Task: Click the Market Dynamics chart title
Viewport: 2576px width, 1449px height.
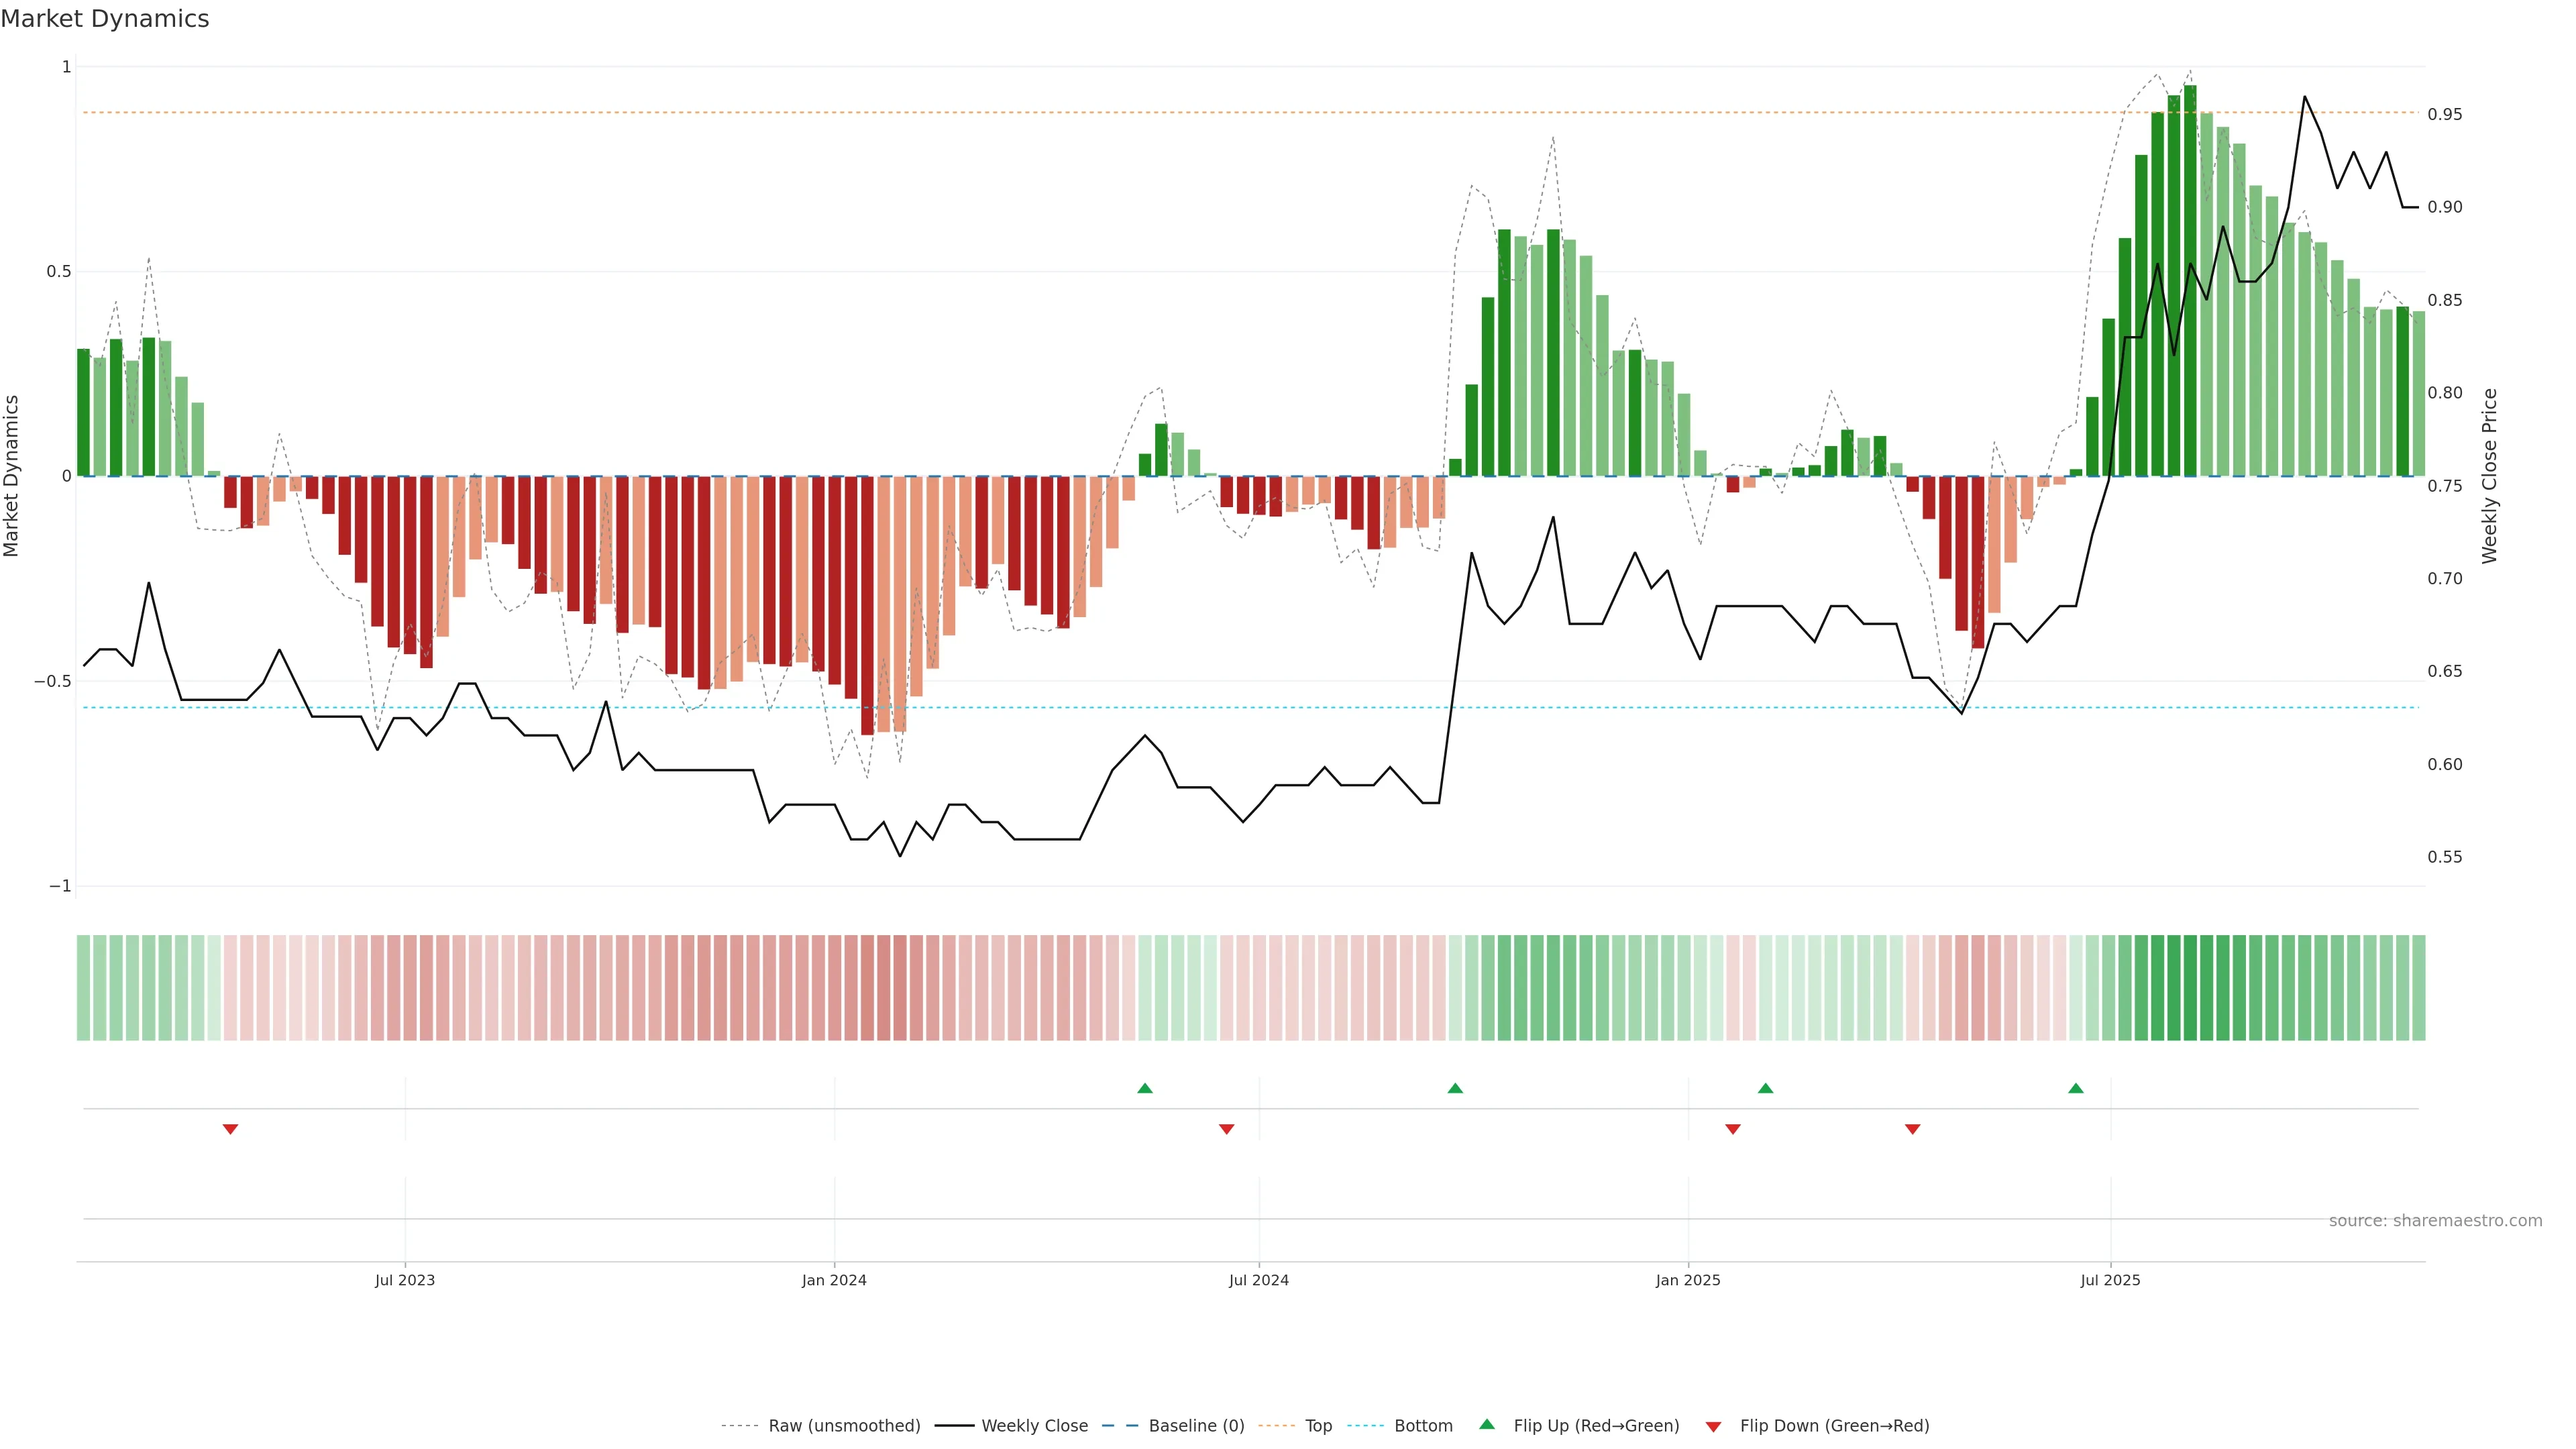Action: click(105, 19)
